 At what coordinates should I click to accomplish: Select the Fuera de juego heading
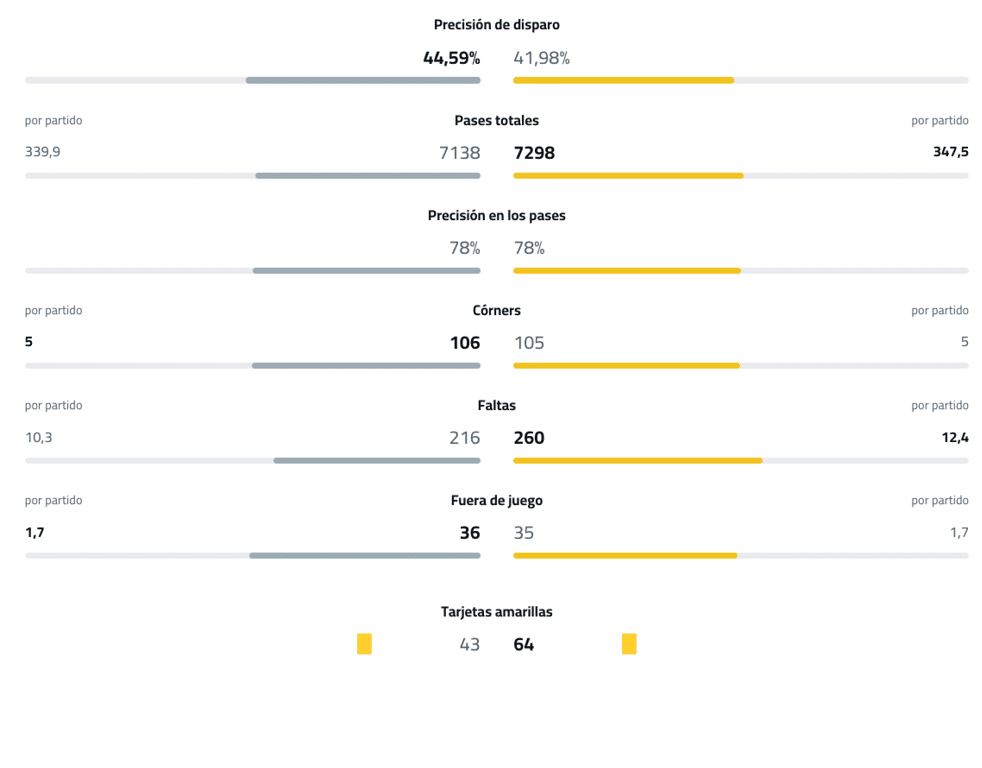(x=496, y=501)
